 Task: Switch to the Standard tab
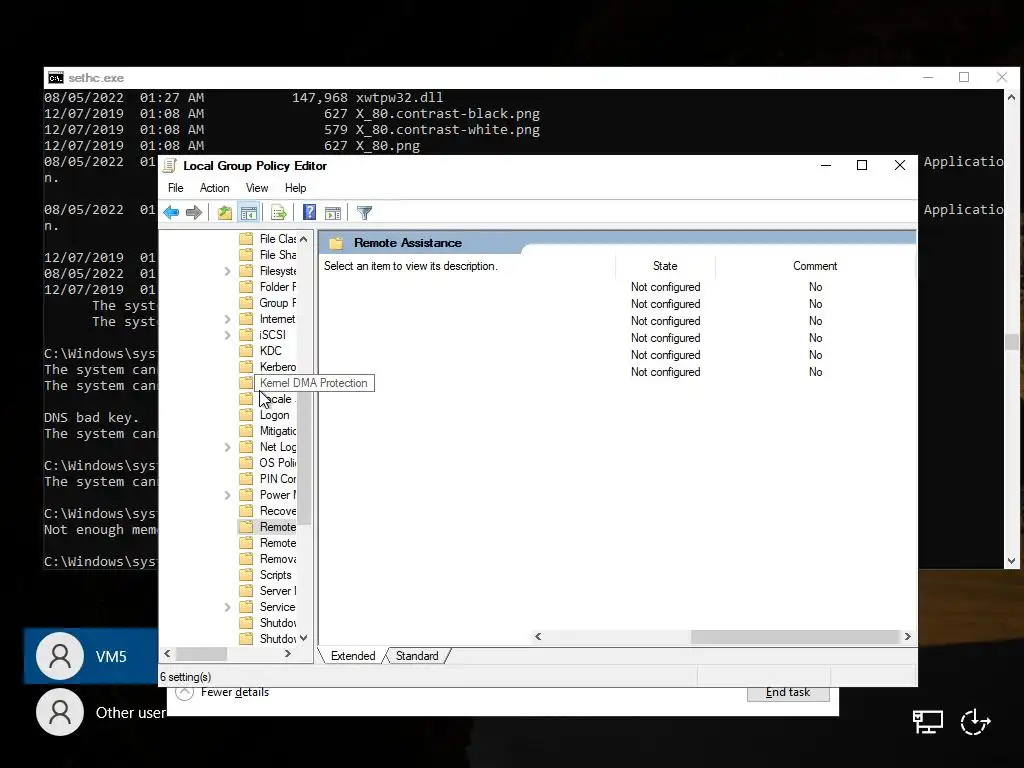point(417,656)
